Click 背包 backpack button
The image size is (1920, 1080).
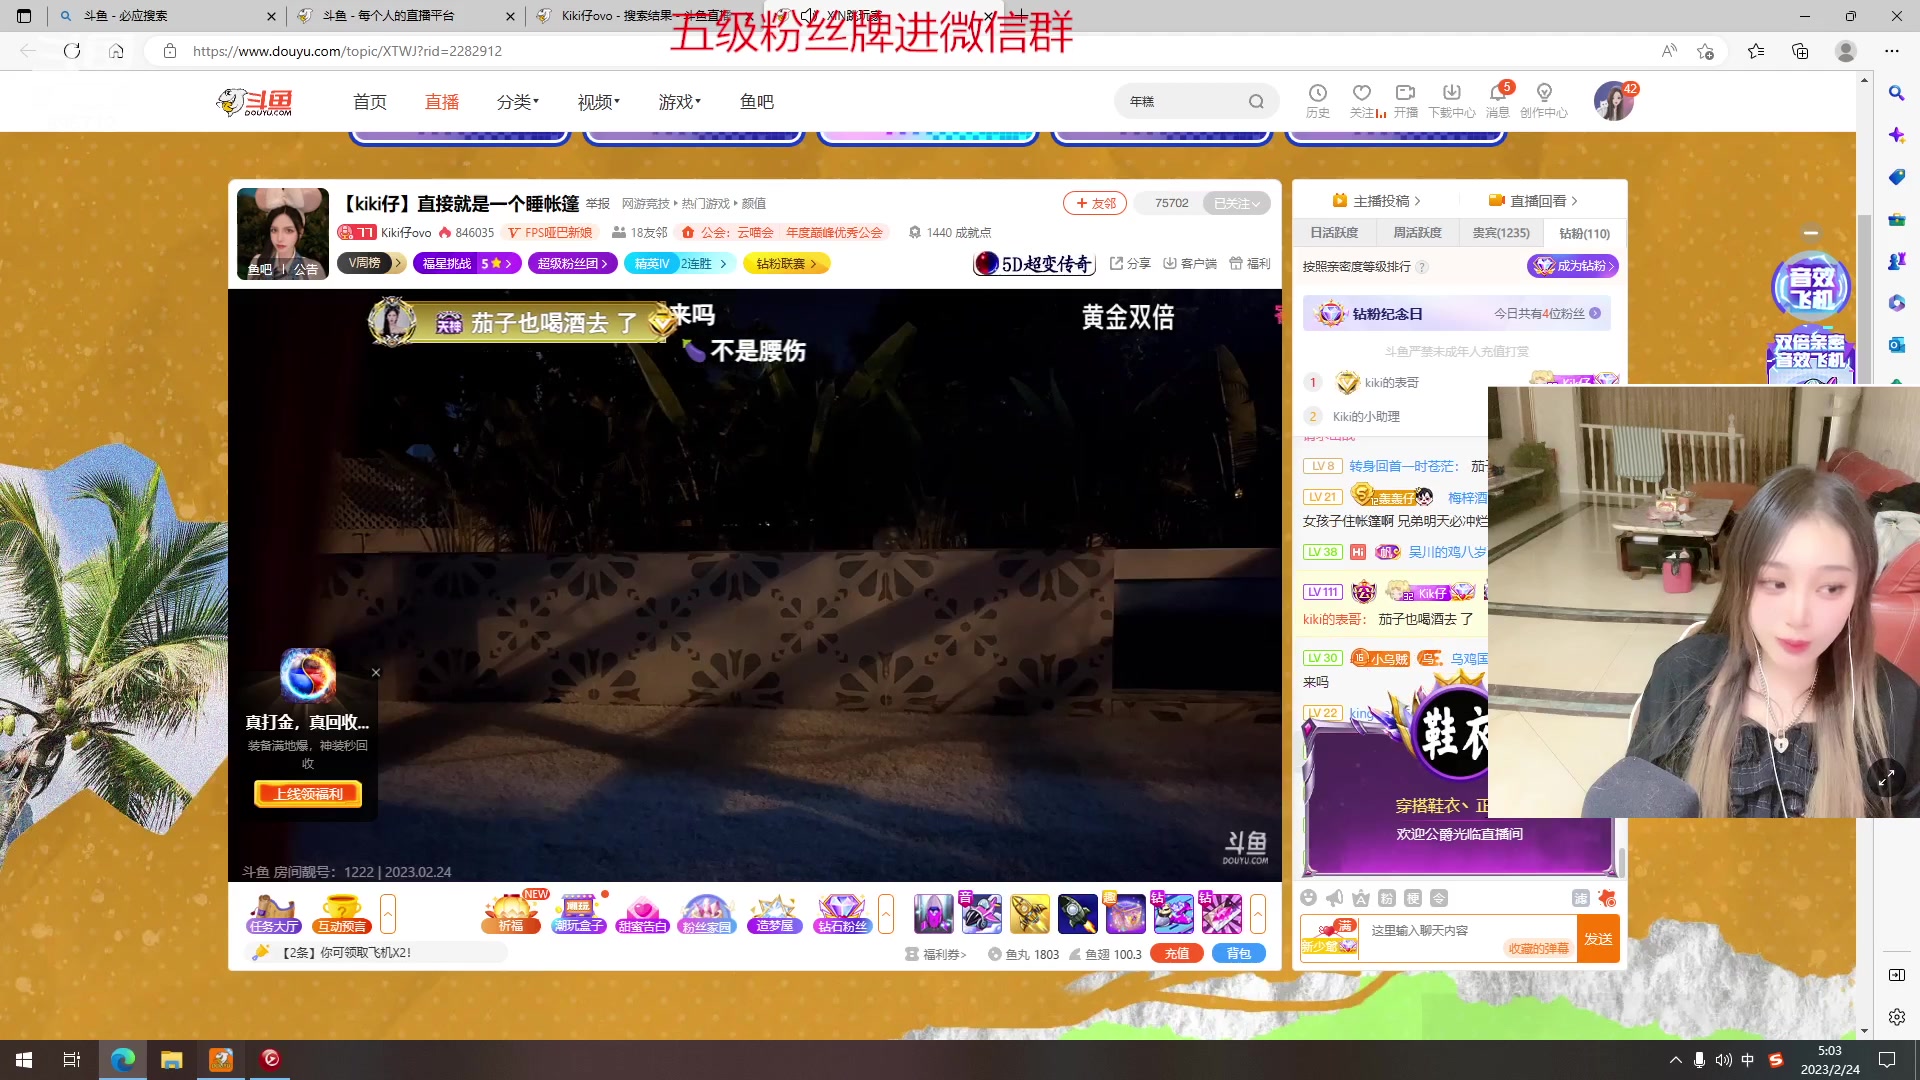(x=1239, y=954)
